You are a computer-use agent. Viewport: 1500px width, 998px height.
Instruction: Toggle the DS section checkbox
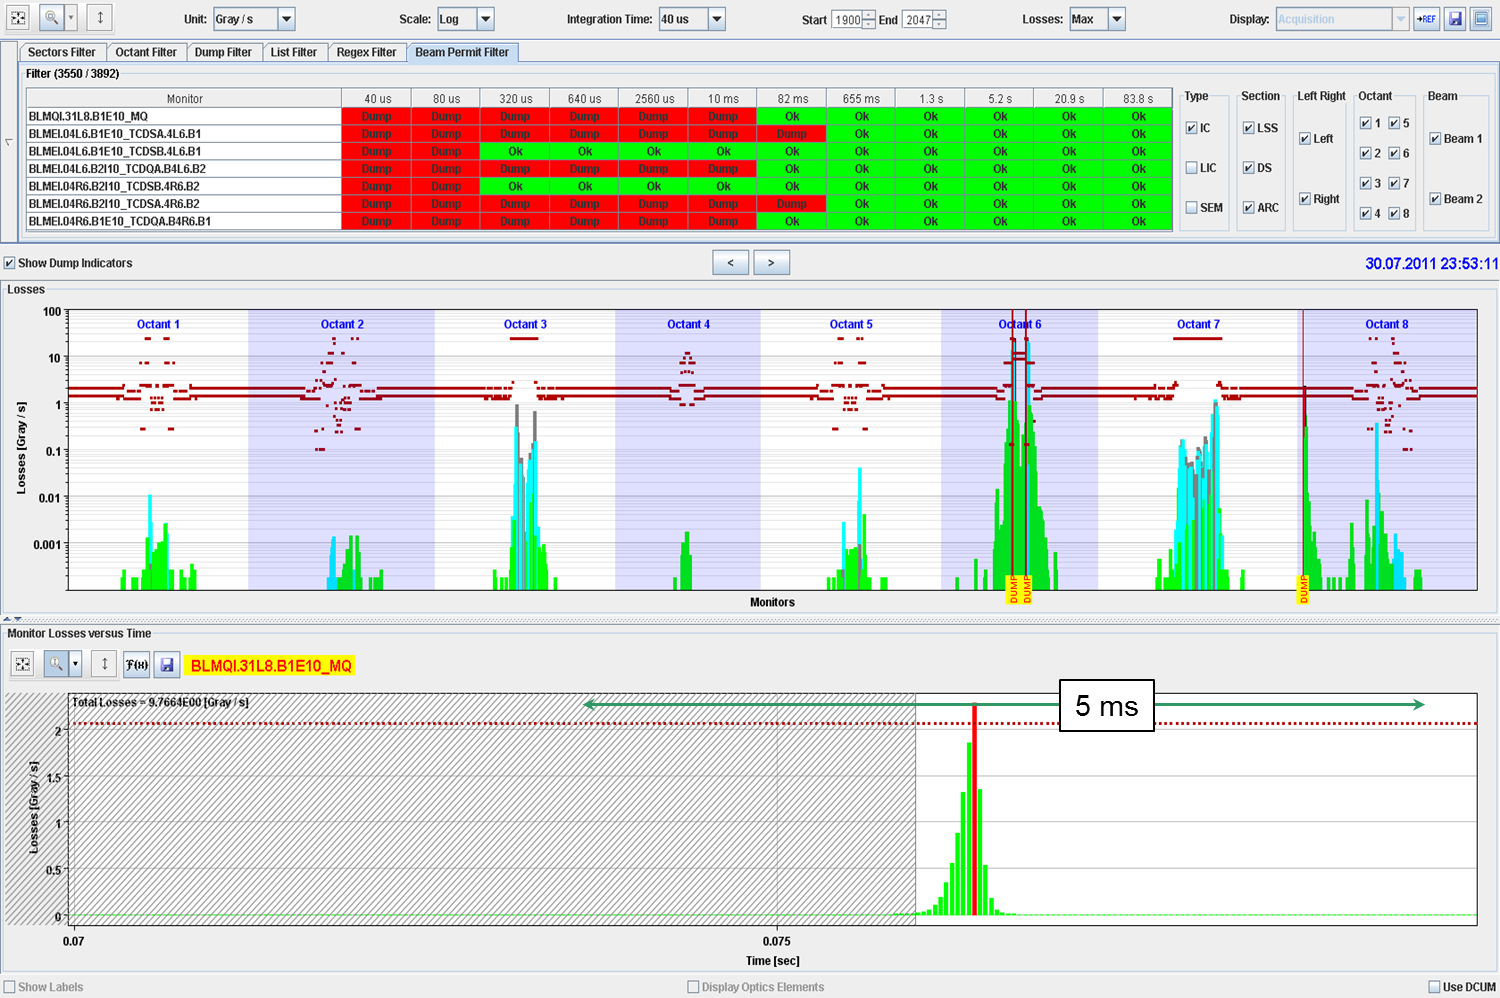pyautogui.click(x=1249, y=168)
